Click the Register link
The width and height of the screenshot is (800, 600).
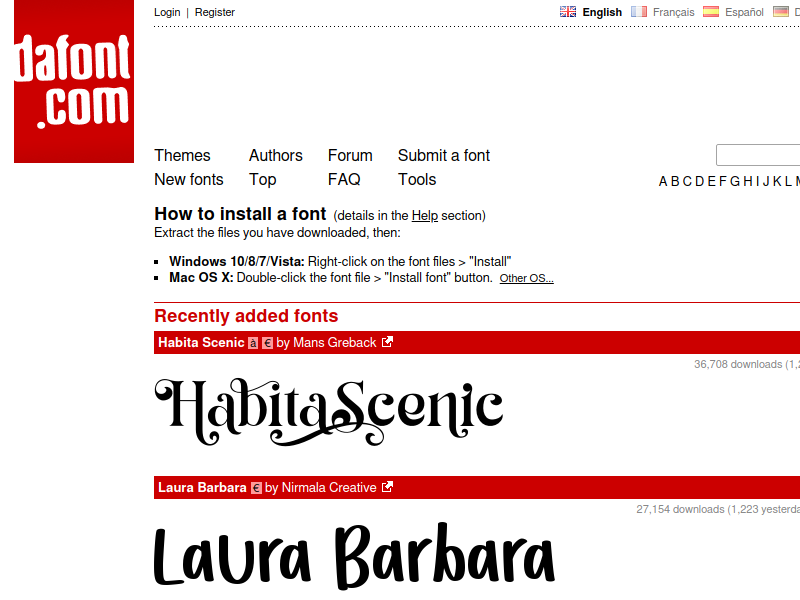[x=215, y=12]
